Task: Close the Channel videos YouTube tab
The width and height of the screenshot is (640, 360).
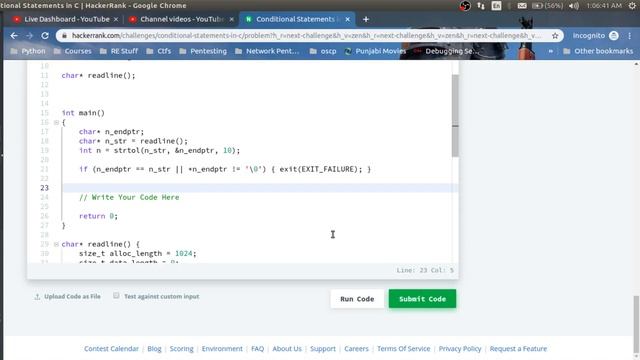Action: 231,19
